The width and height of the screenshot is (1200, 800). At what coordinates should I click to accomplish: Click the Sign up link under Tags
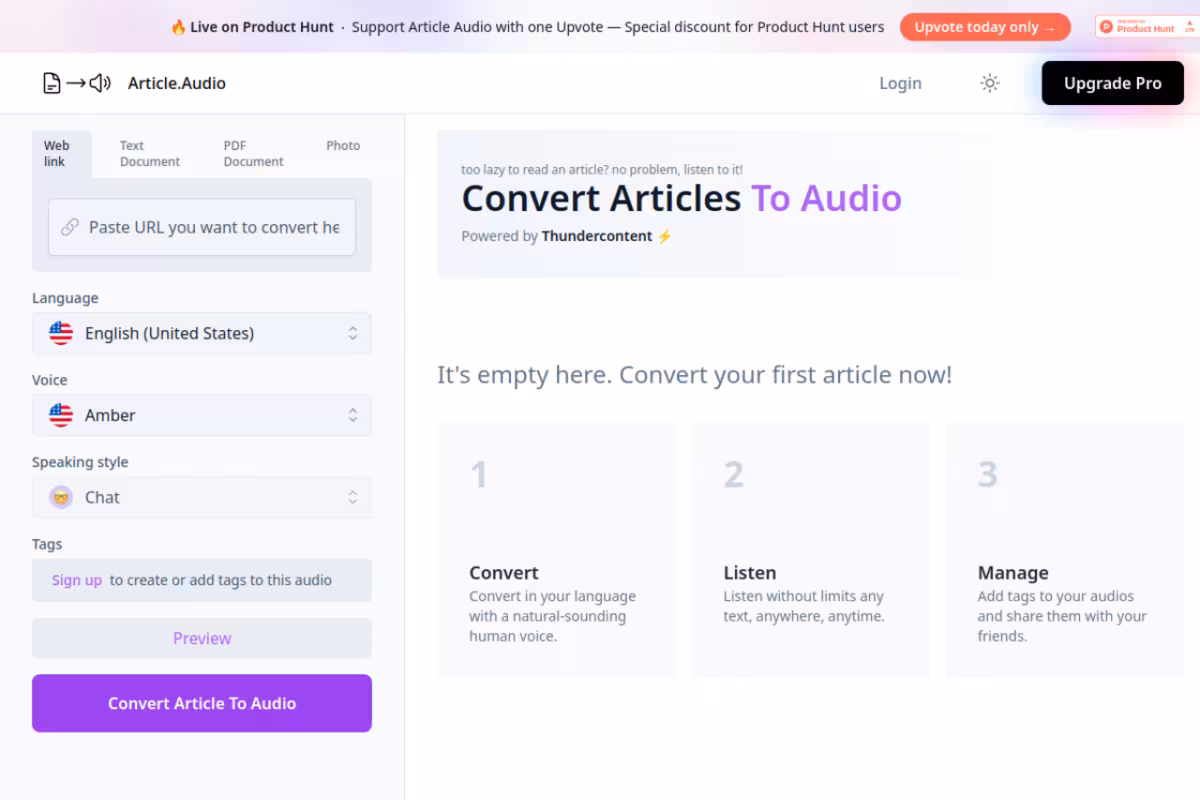(x=77, y=580)
